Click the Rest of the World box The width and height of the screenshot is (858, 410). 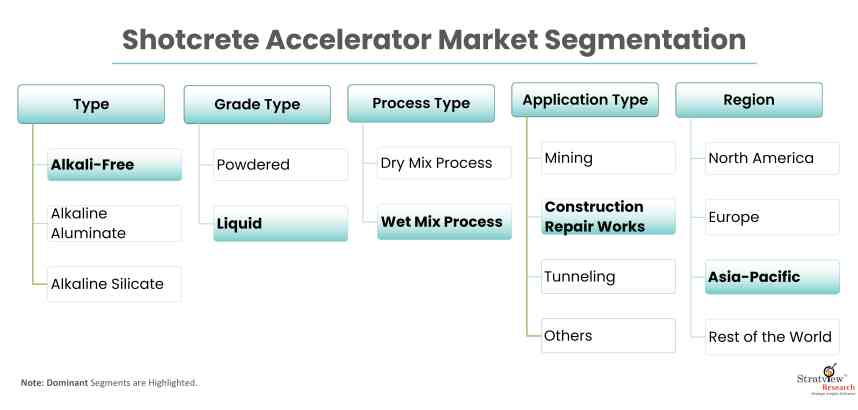(x=772, y=335)
